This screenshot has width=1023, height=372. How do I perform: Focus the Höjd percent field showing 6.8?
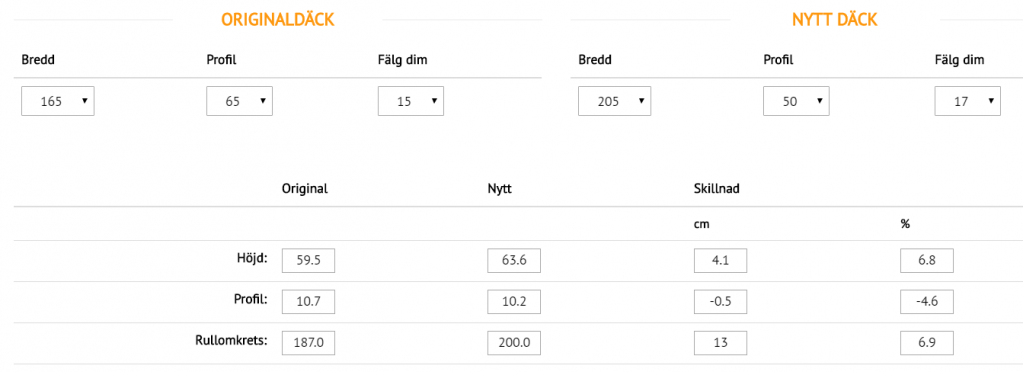tap(927, 261)
